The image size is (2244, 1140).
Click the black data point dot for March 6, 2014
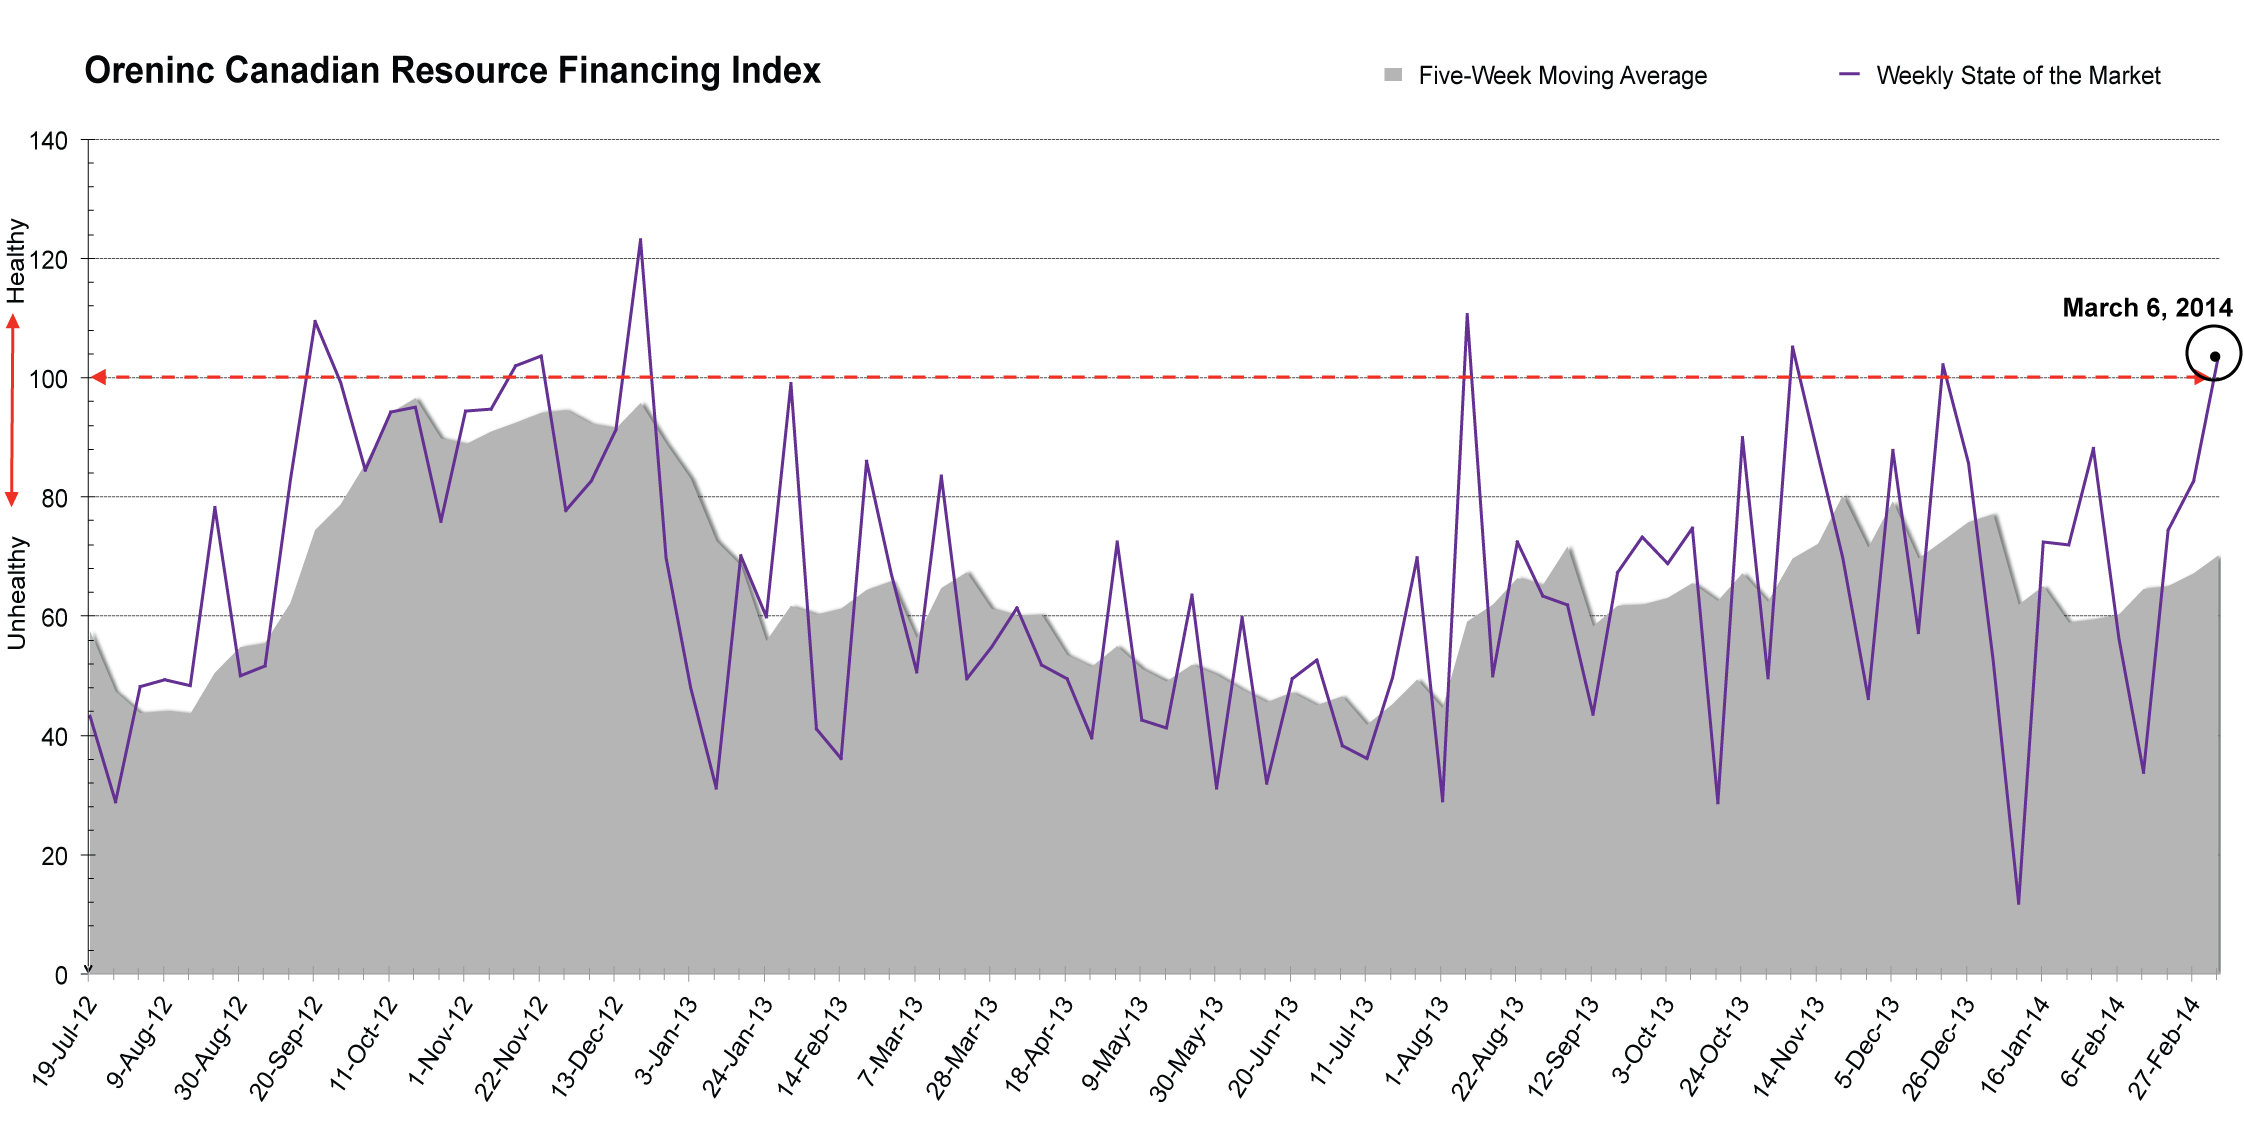[x=2215, y=357]
